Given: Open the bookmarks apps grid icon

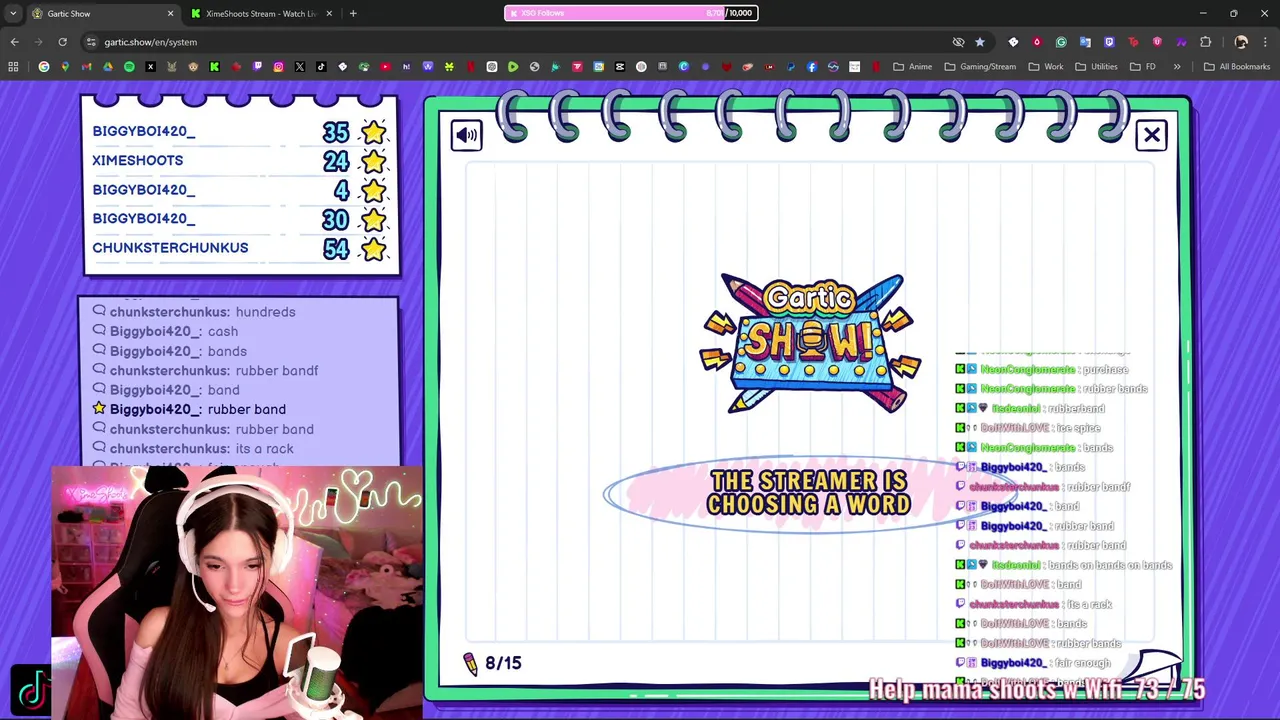Looking at the screenshot, I should (x=13, y=67).
